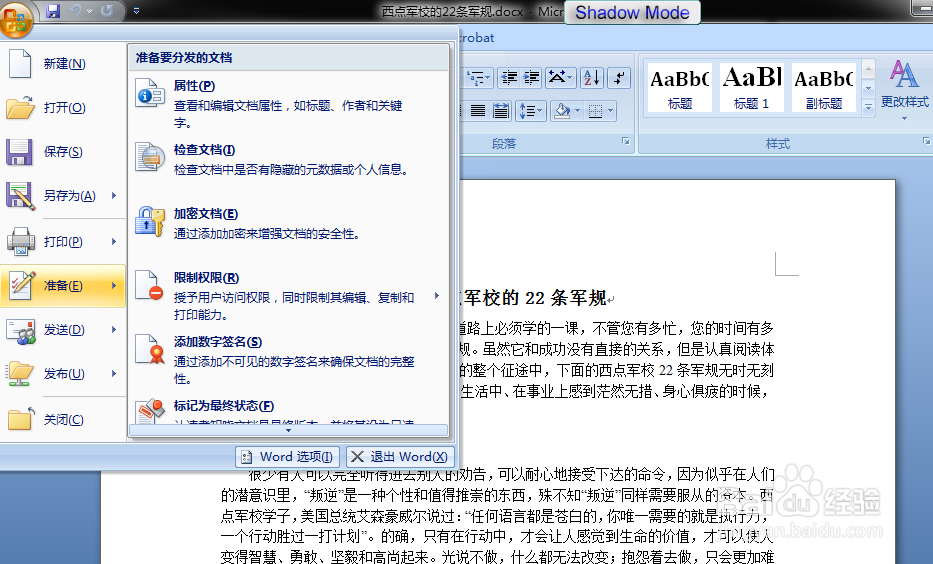Viewport: 933px width, 564px height.
Task: Click the 发布(U) menu entry
Action: pos(63,374)
